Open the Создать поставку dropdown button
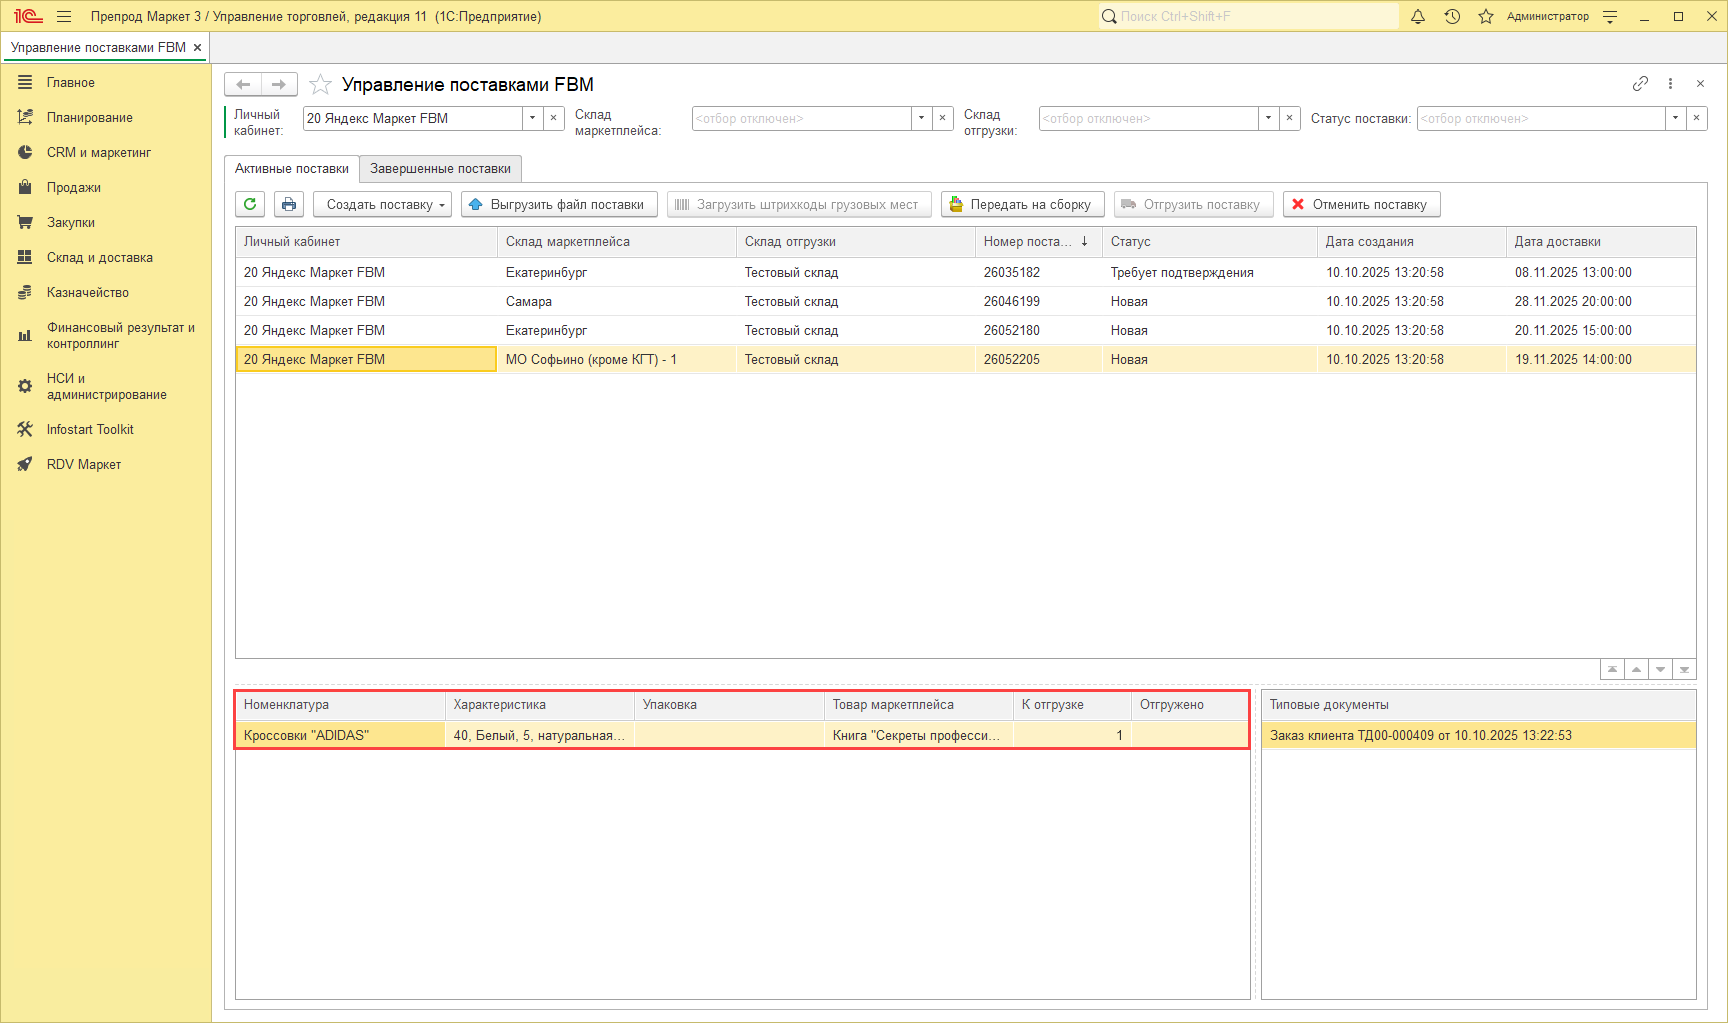The height and width of the screenshot is (1023, 1728). (382, 204)
